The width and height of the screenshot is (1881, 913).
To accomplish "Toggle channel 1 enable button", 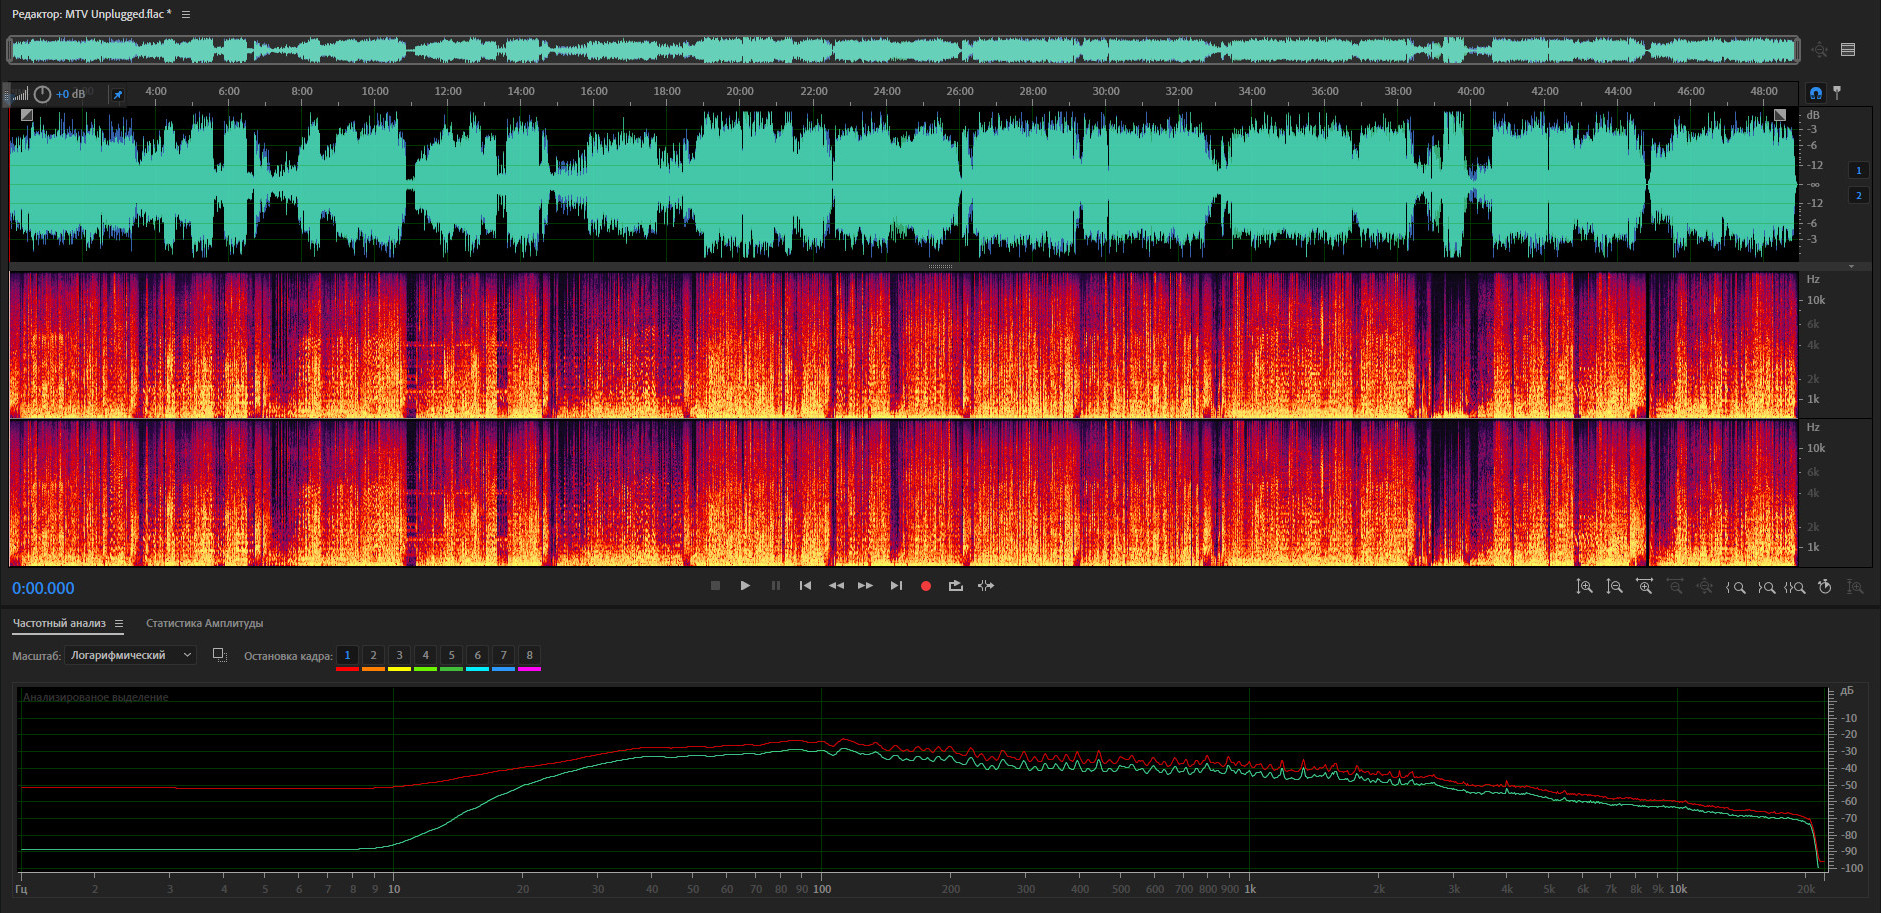I will [x=1858, y=170].
